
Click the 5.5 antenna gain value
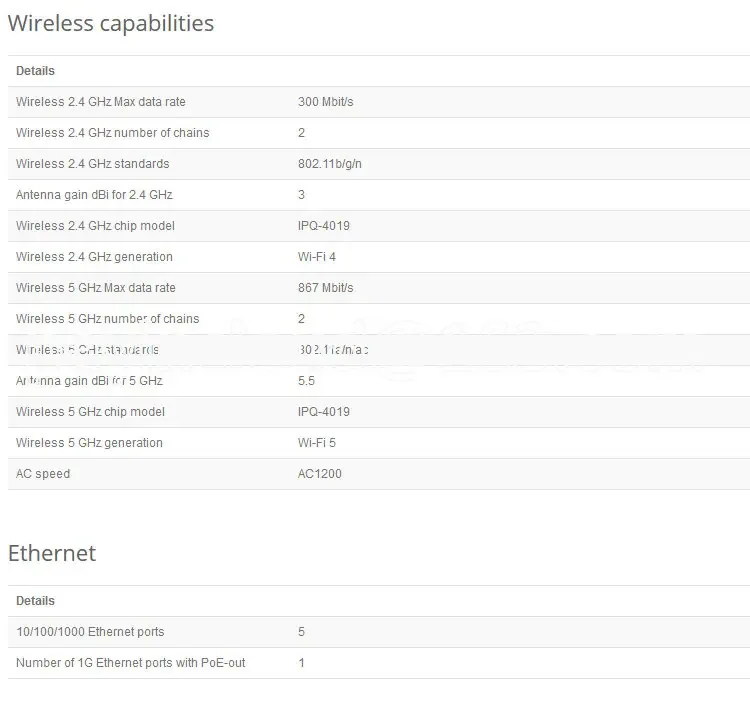(x=307, y=381)
